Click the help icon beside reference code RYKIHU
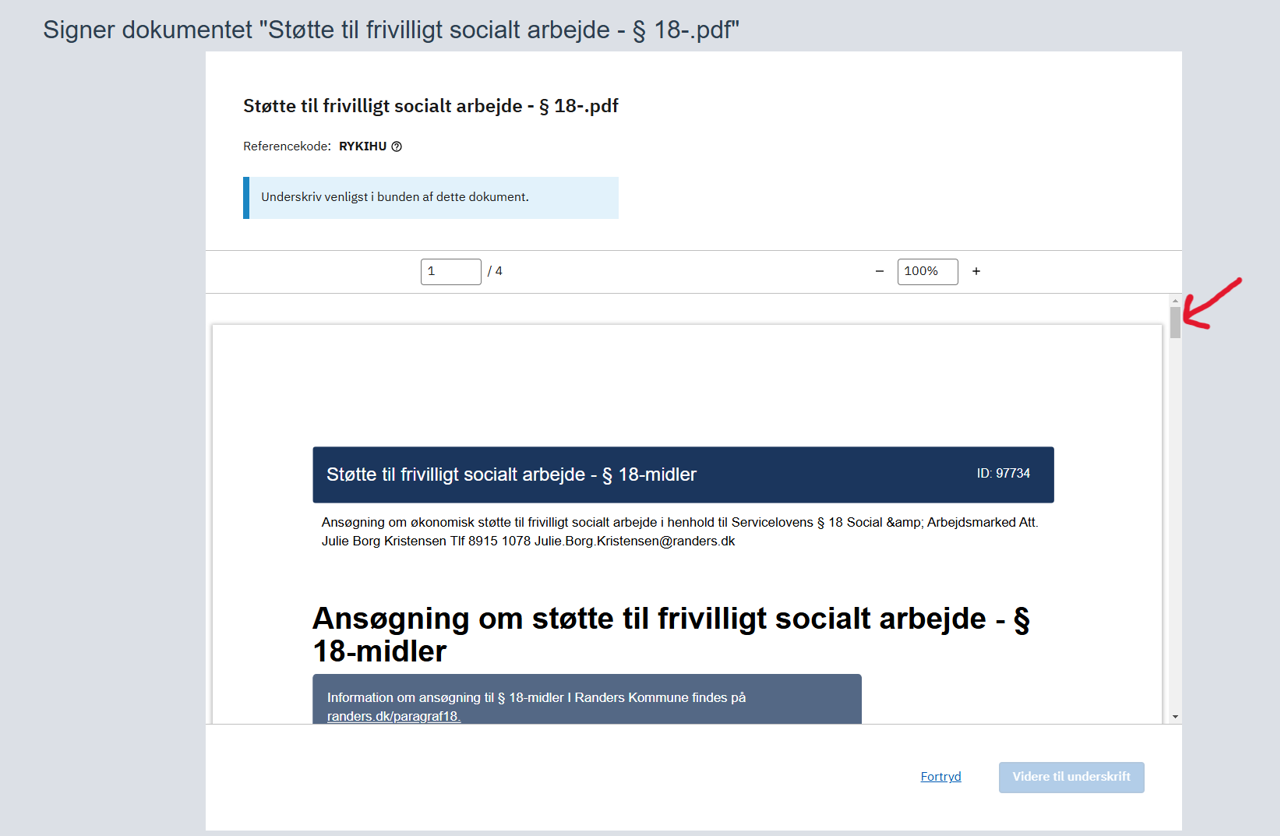The image size is (1280, 836). (x=397, y=147)
